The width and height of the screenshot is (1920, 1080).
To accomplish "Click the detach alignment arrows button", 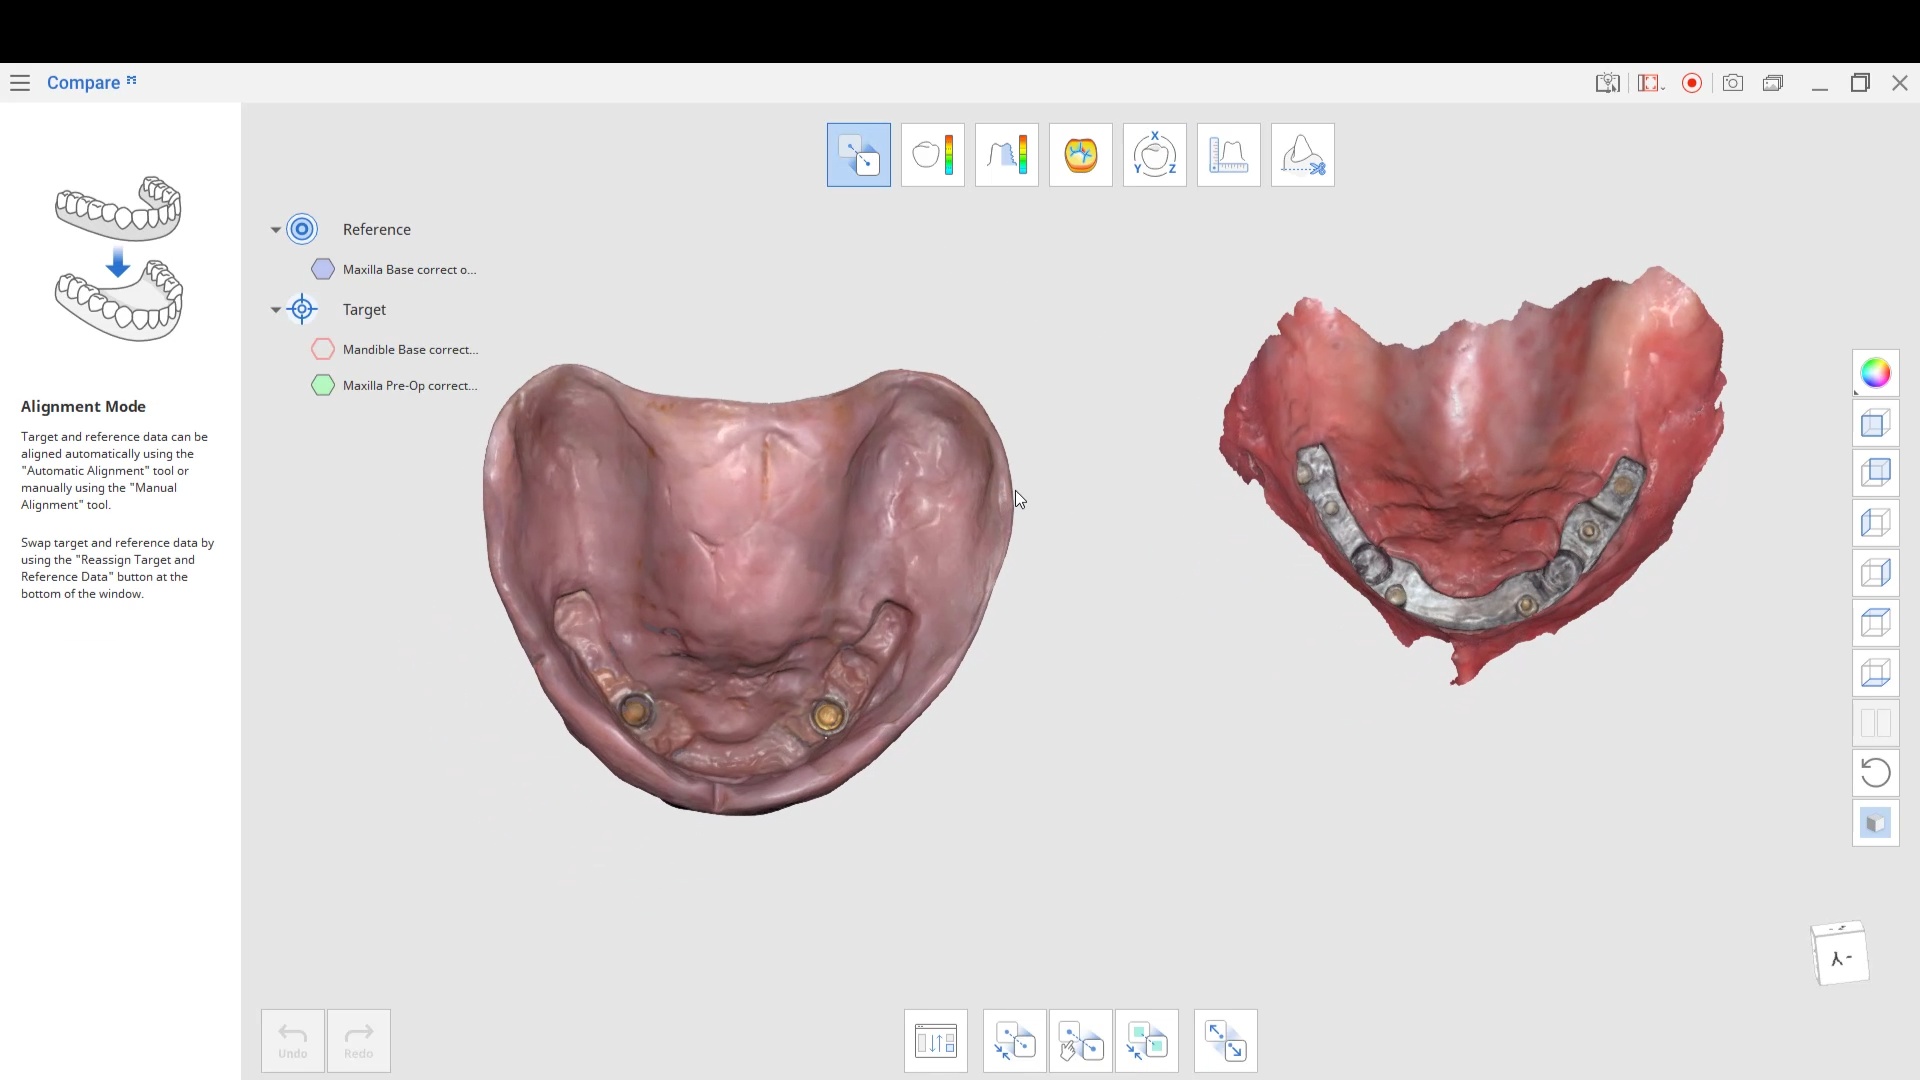I will (1225, 1041).
